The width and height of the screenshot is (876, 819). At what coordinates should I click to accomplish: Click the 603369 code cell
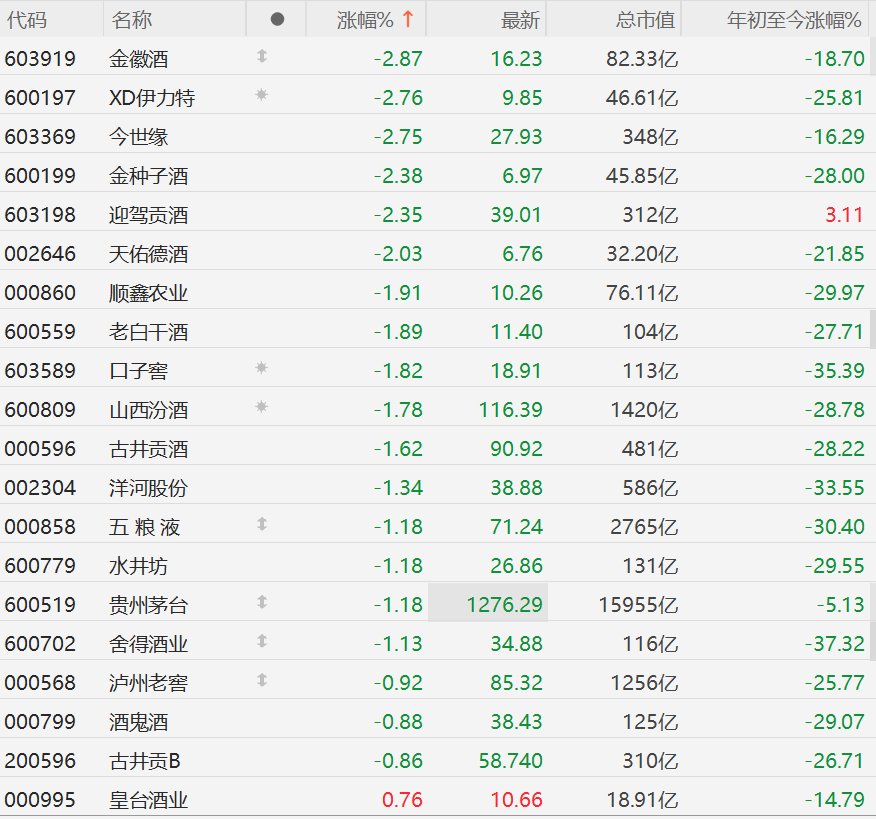pos(40,137)
